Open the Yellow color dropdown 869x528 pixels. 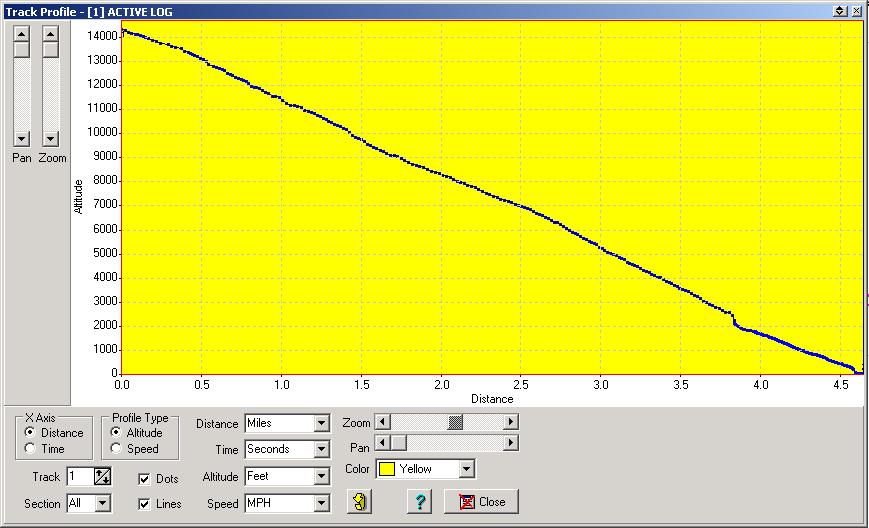pos(466,468)
